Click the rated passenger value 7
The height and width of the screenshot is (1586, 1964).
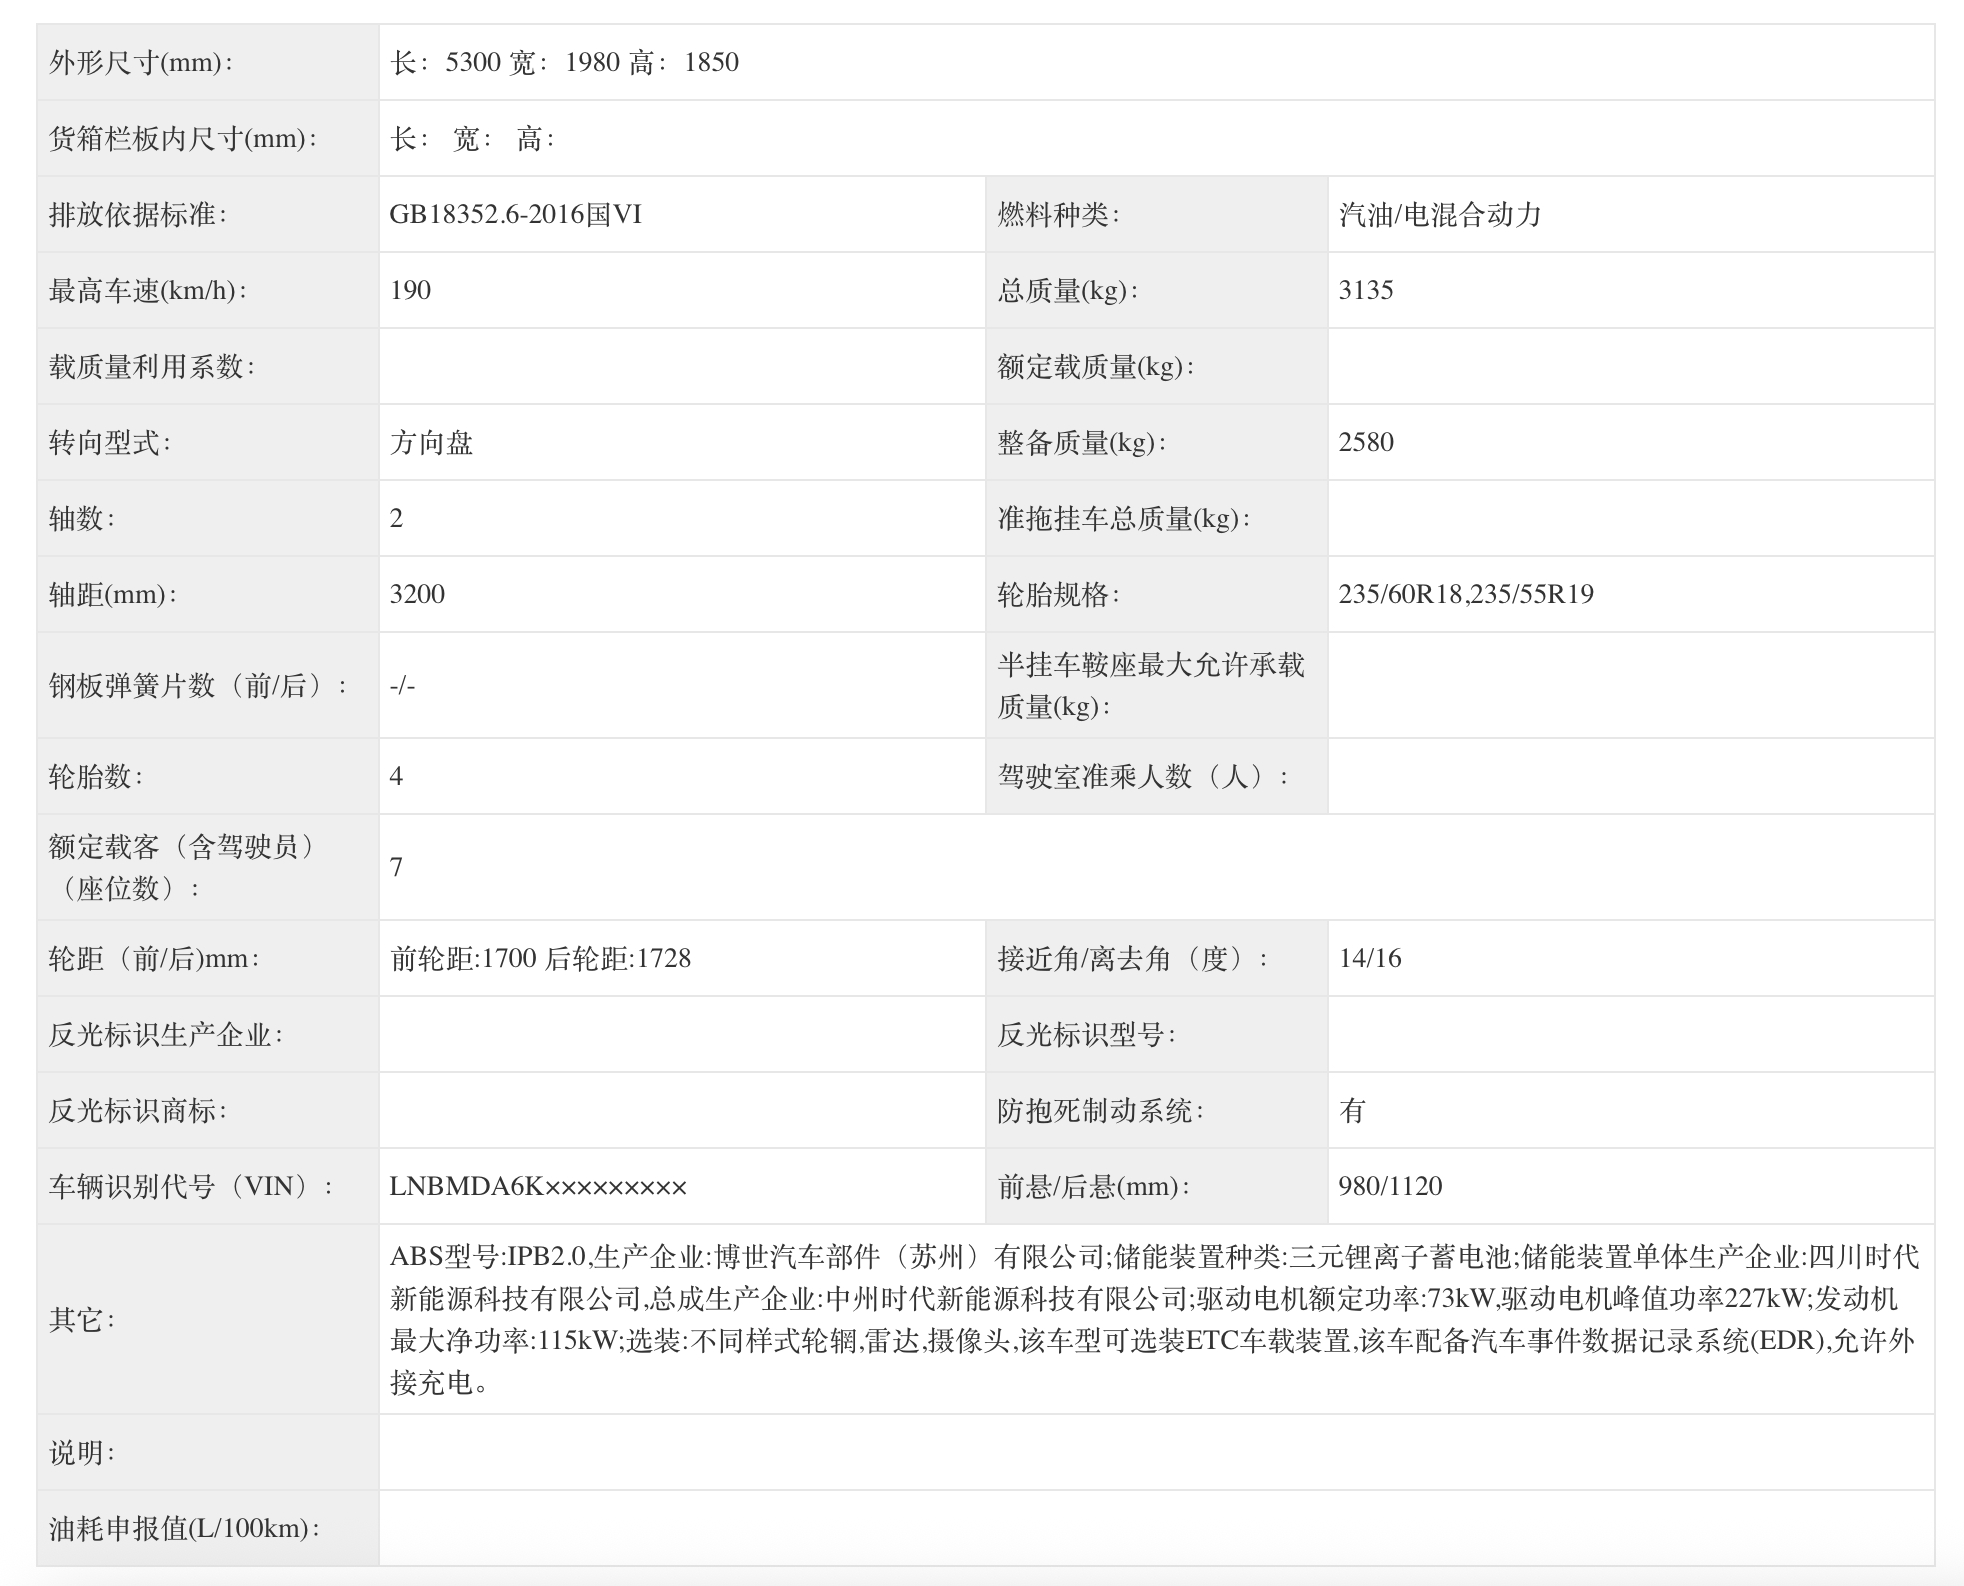pos(396,867)
